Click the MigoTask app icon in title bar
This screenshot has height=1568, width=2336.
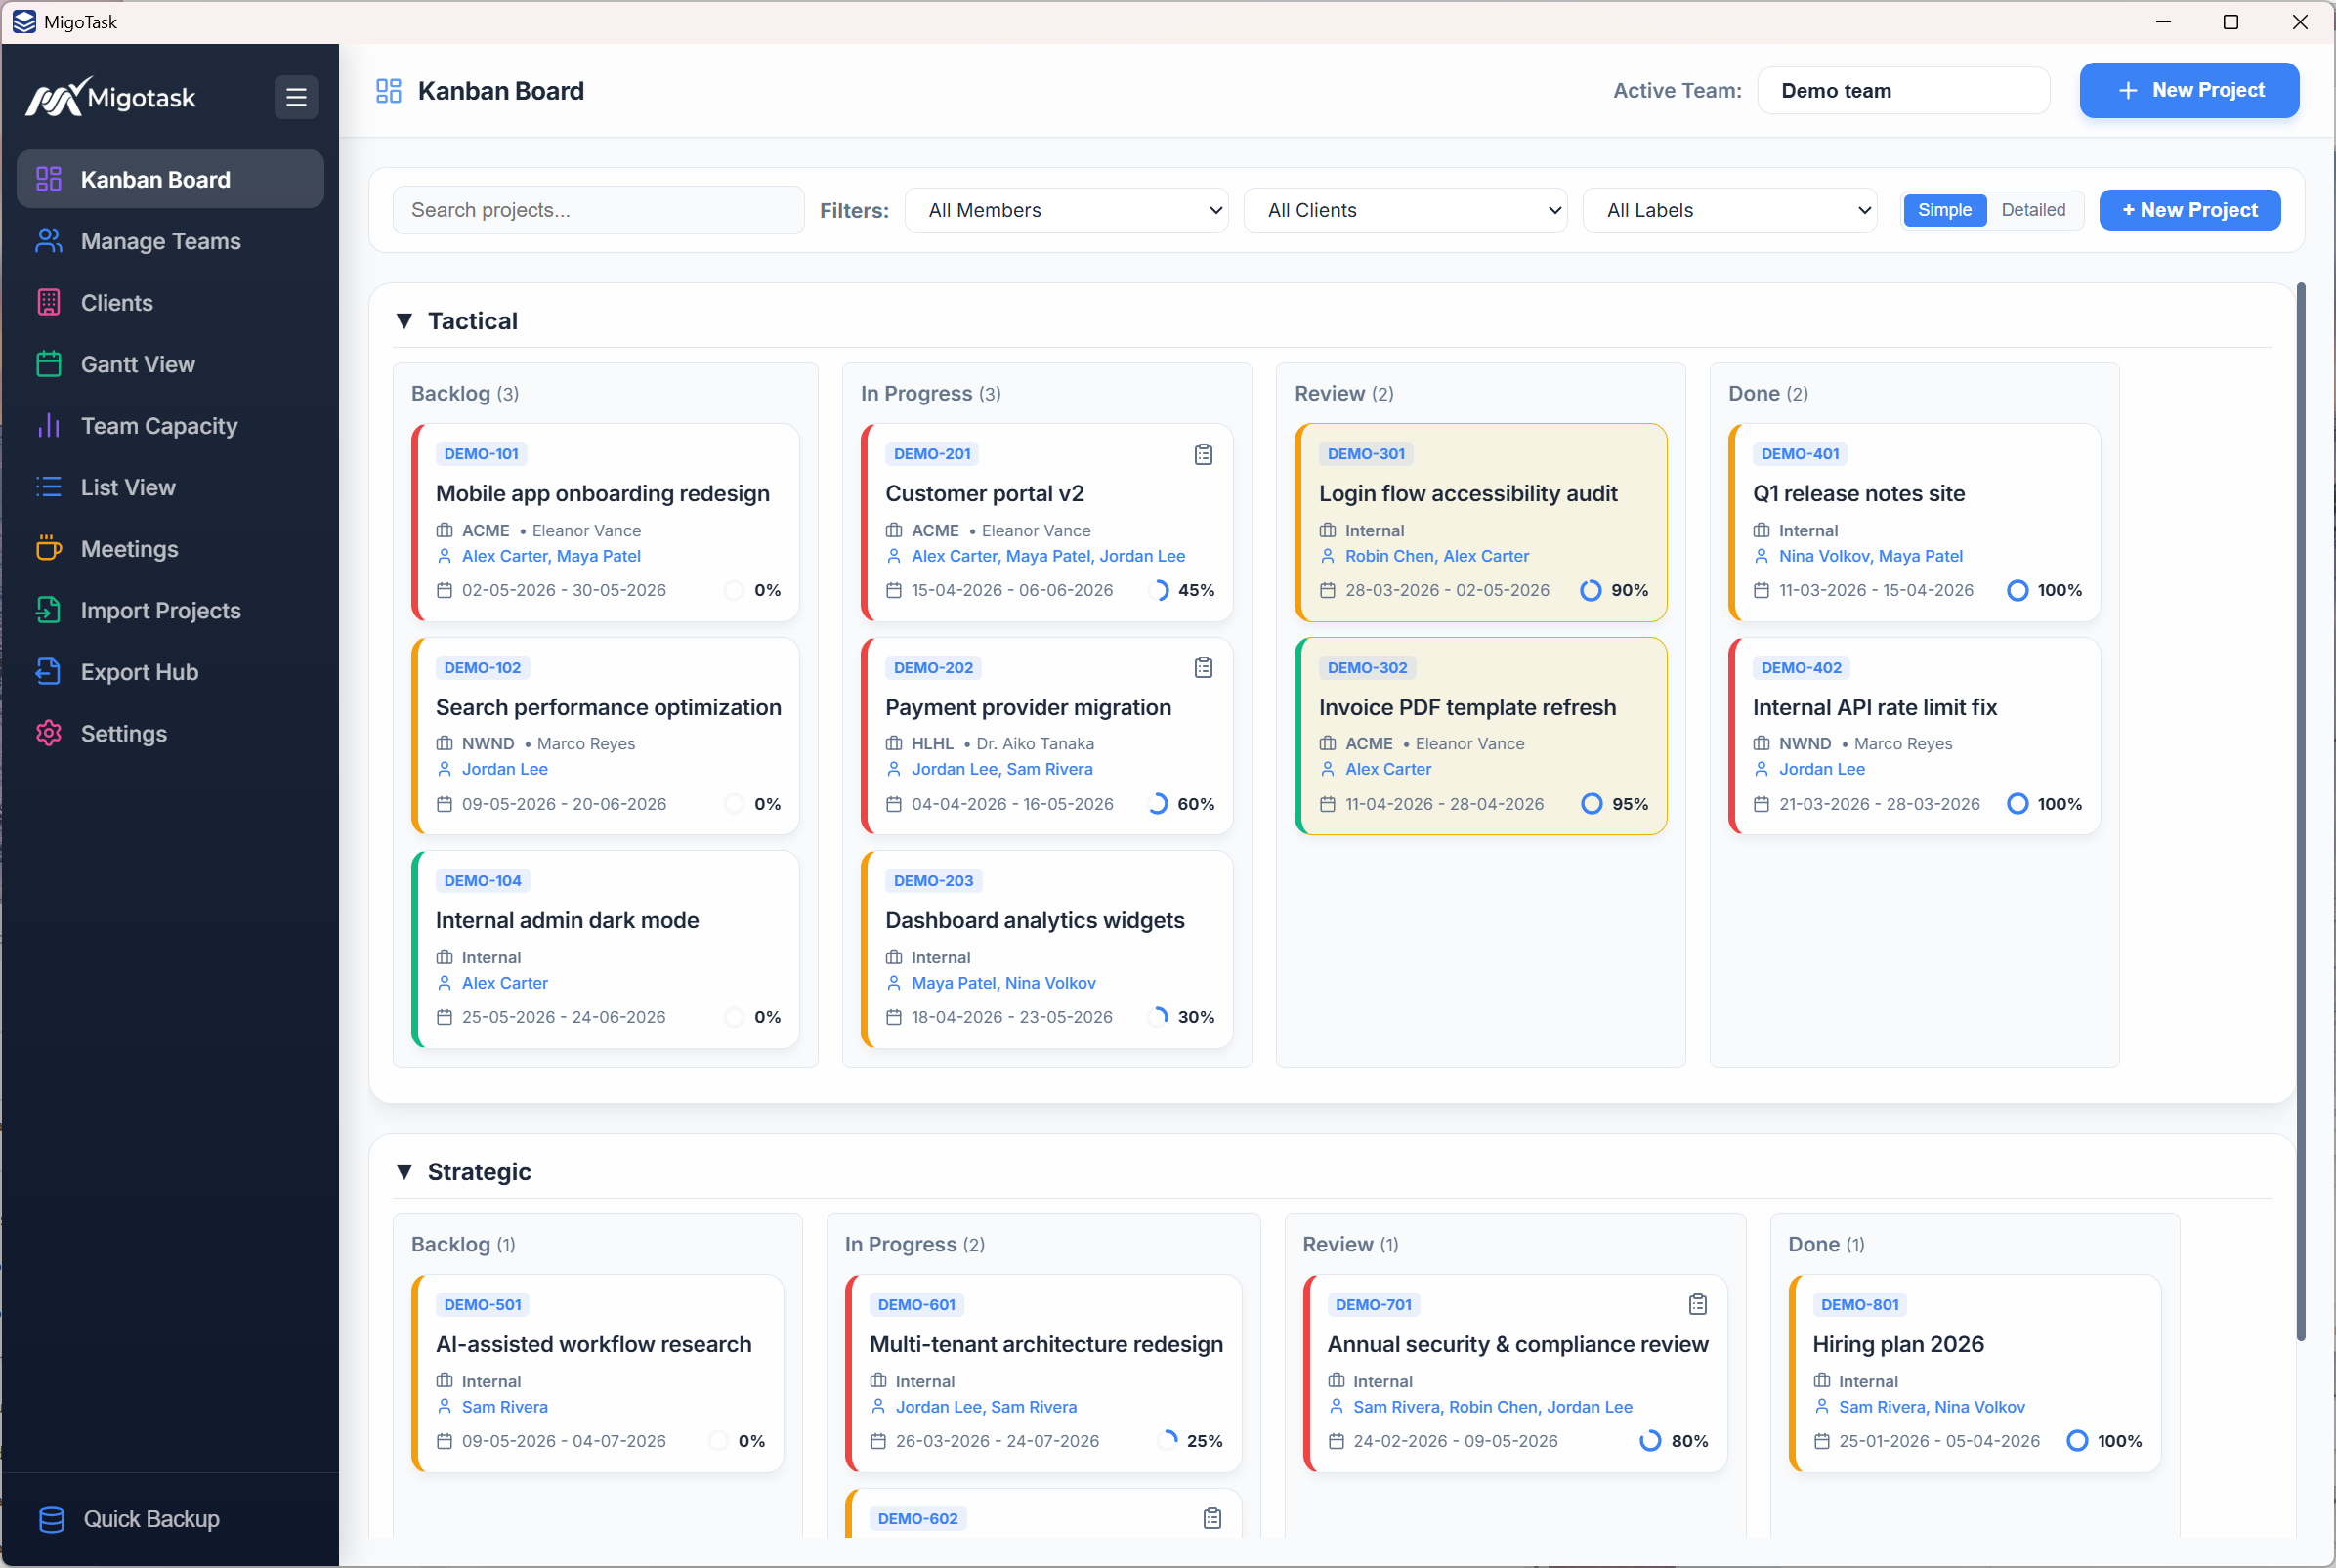24,22
